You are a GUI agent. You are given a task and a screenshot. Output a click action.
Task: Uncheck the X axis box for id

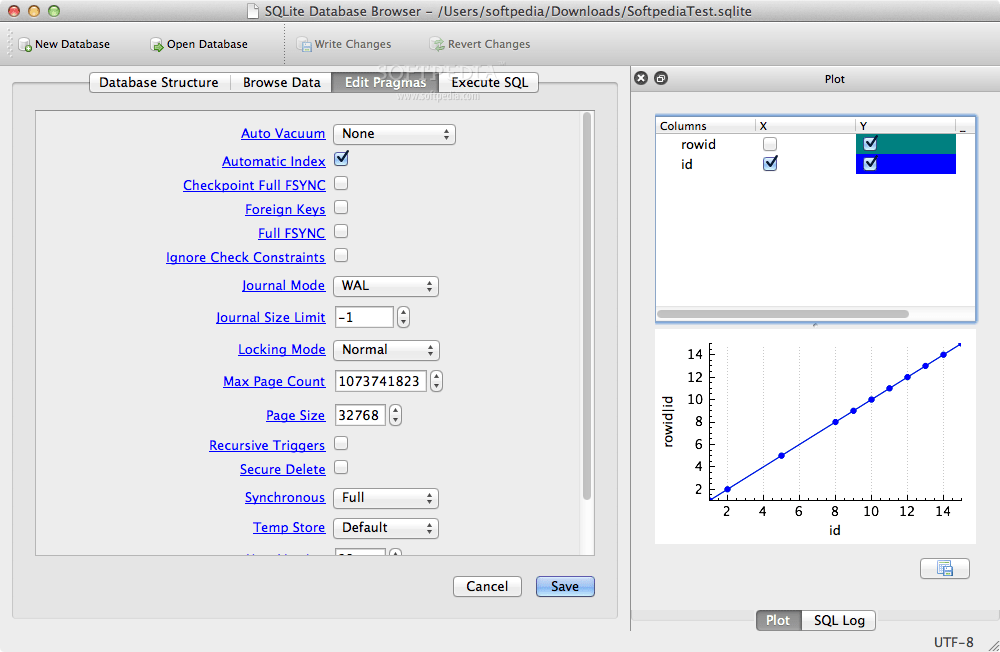pyautogui.click(x=770, y=164)
